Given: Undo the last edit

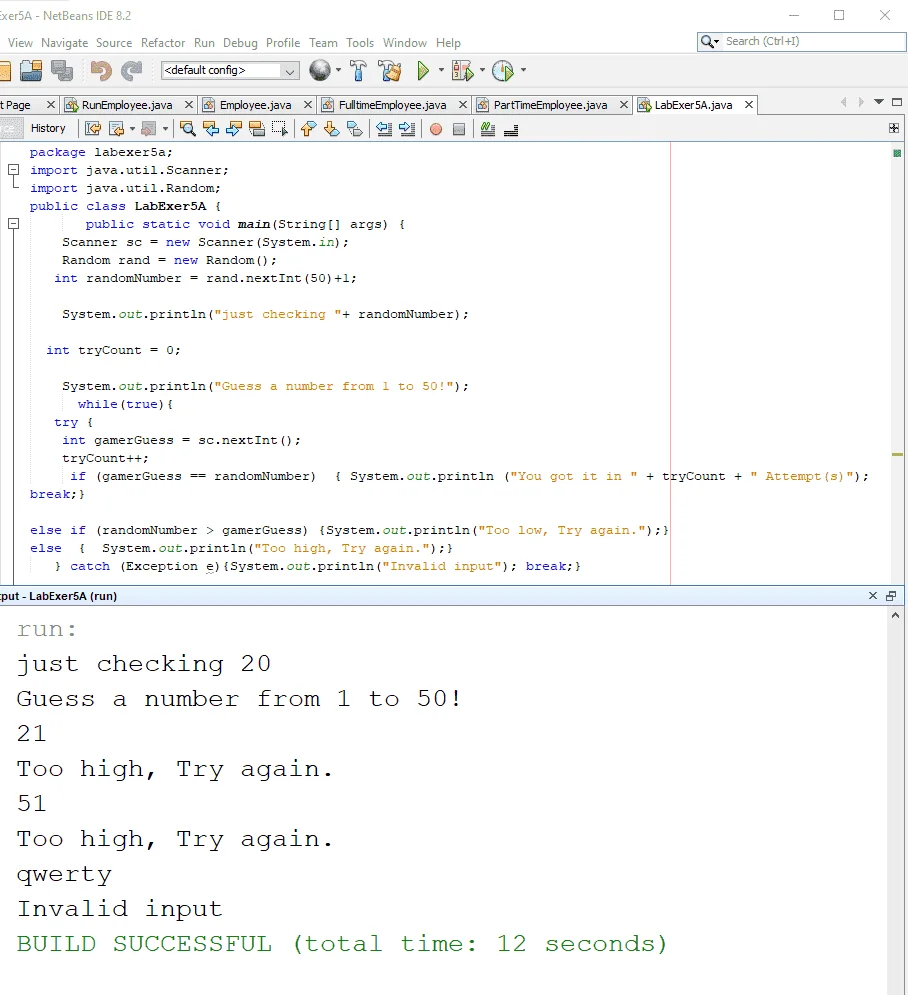Looking at the screenshot, I should (101, 70).
